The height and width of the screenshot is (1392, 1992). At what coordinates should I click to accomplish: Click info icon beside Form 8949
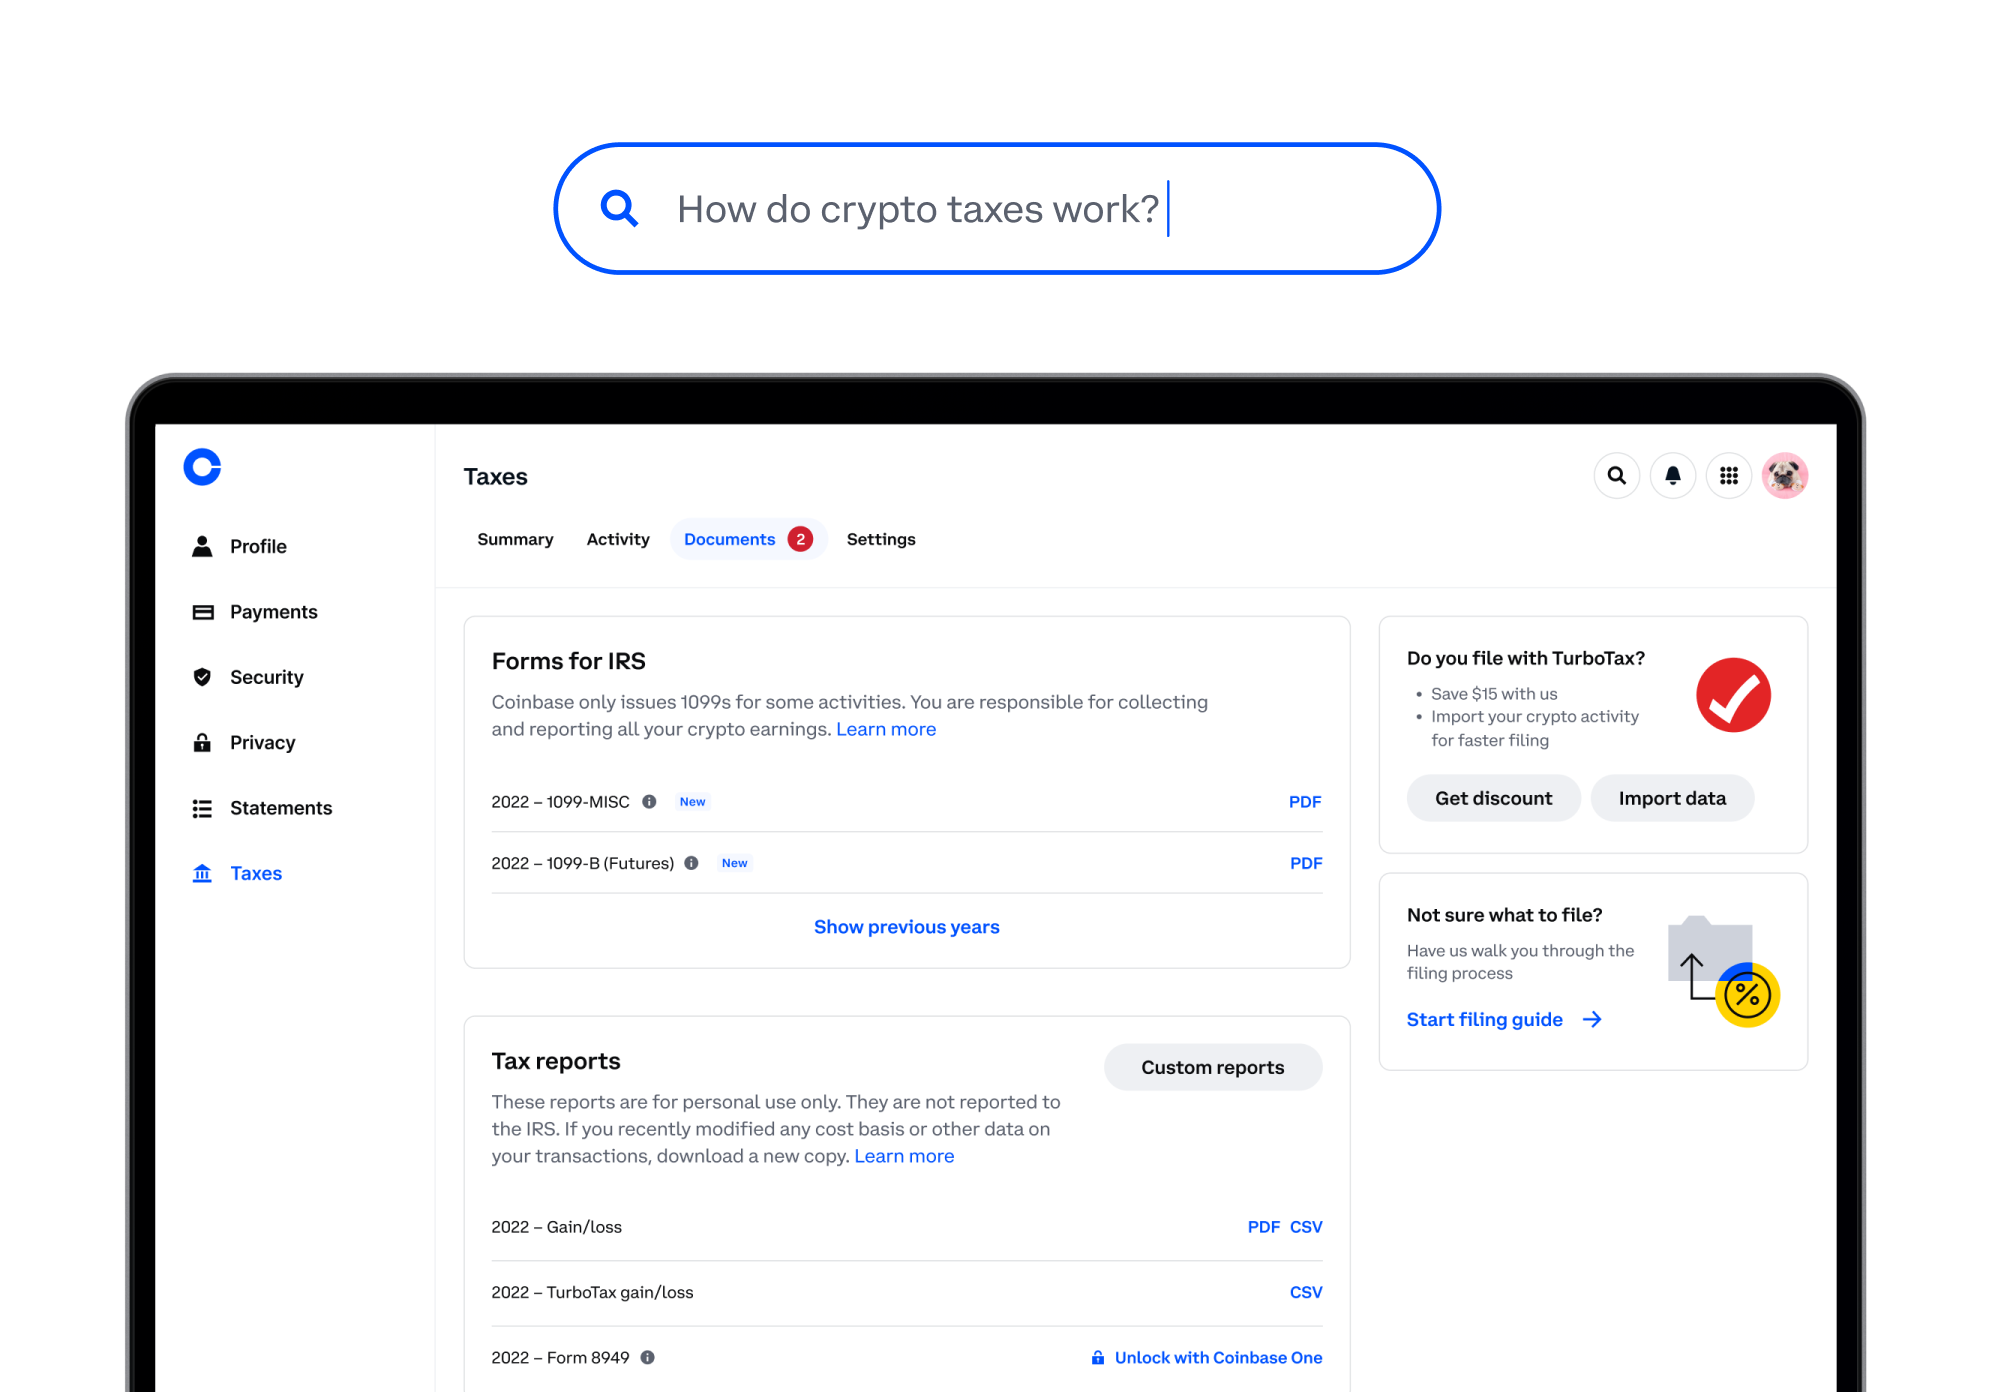tap(647, 1358)
